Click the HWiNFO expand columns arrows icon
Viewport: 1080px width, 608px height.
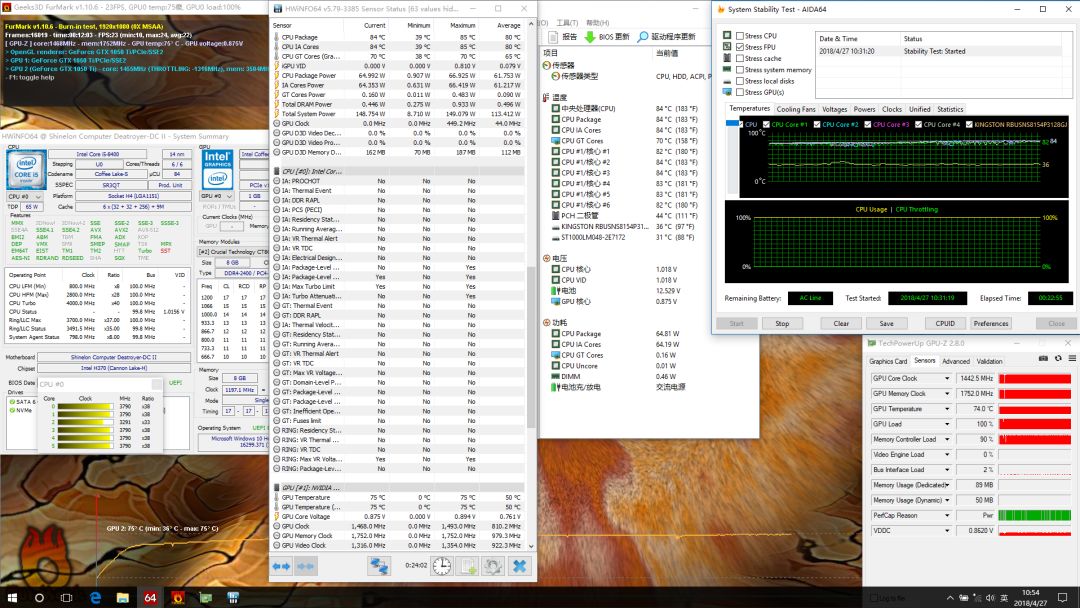(x=282, y=566)
